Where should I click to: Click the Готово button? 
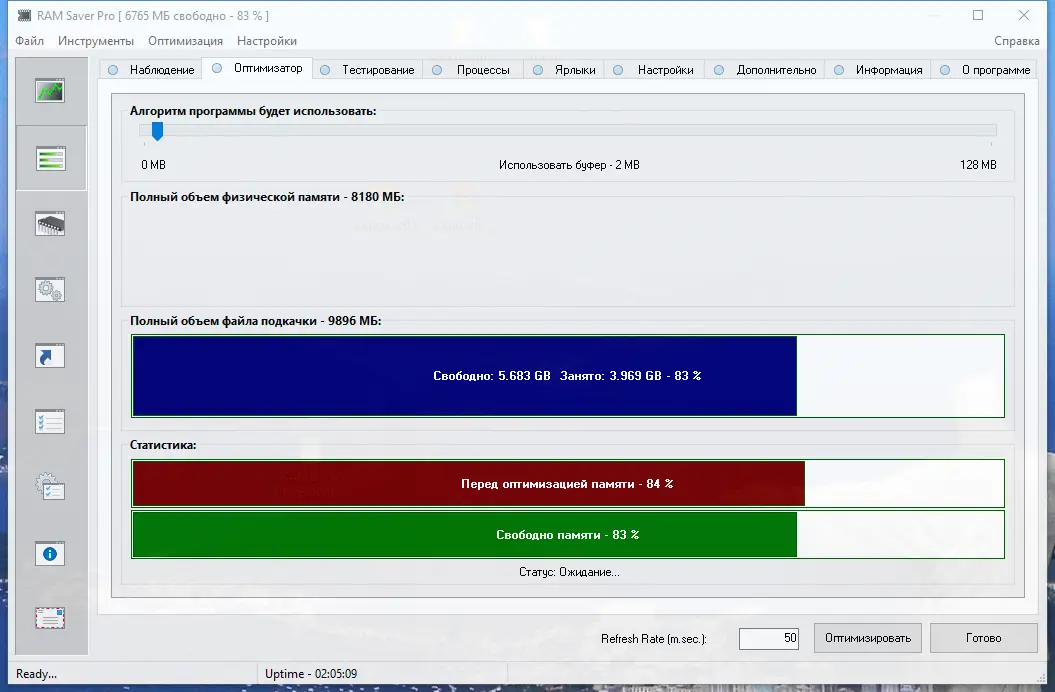click(983, 638)
